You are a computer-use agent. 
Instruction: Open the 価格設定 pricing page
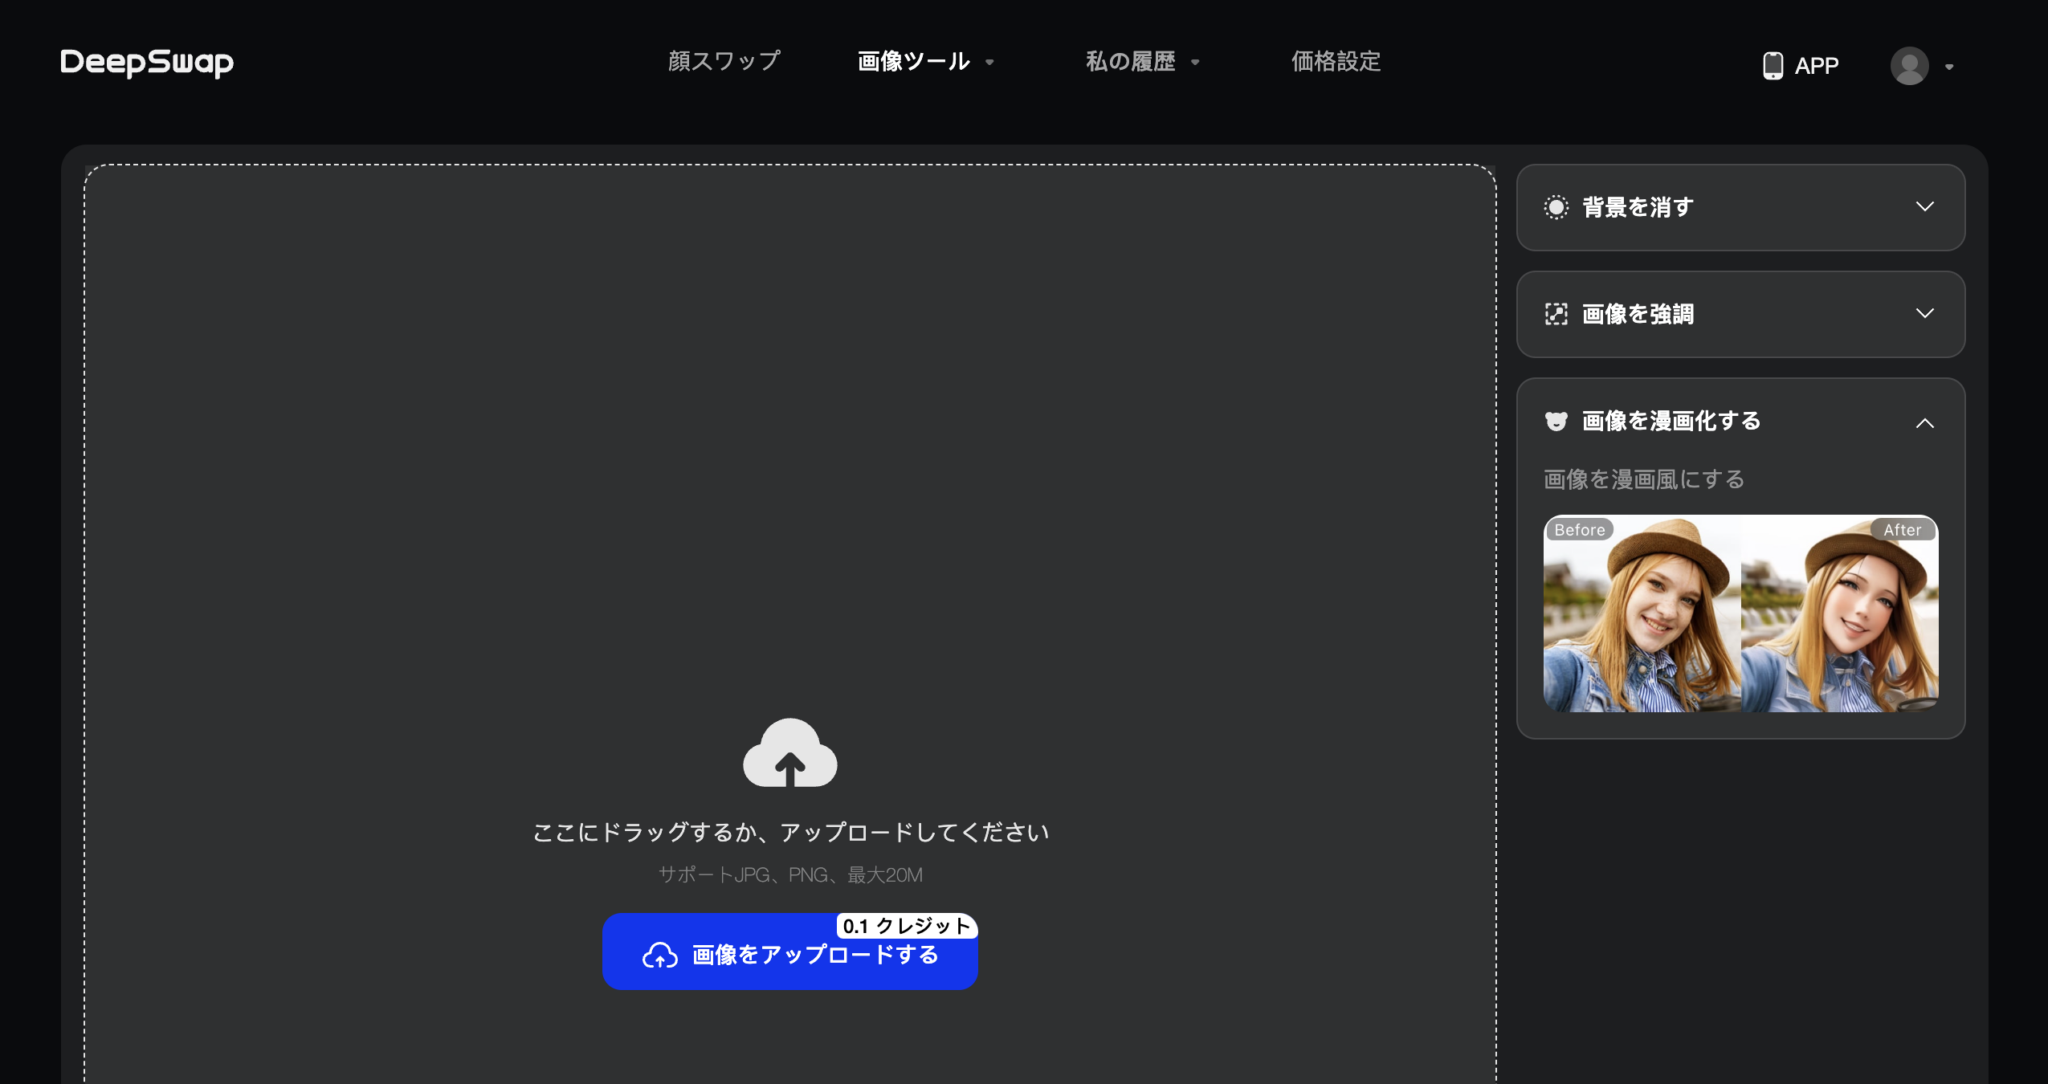(1337, 61)
